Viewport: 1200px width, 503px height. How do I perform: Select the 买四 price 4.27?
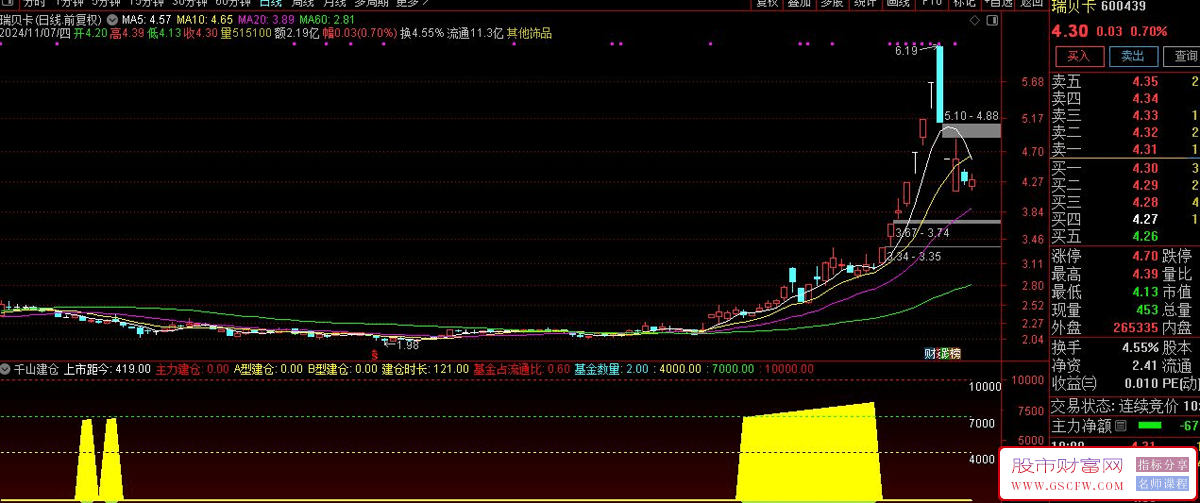point(1145,219)
